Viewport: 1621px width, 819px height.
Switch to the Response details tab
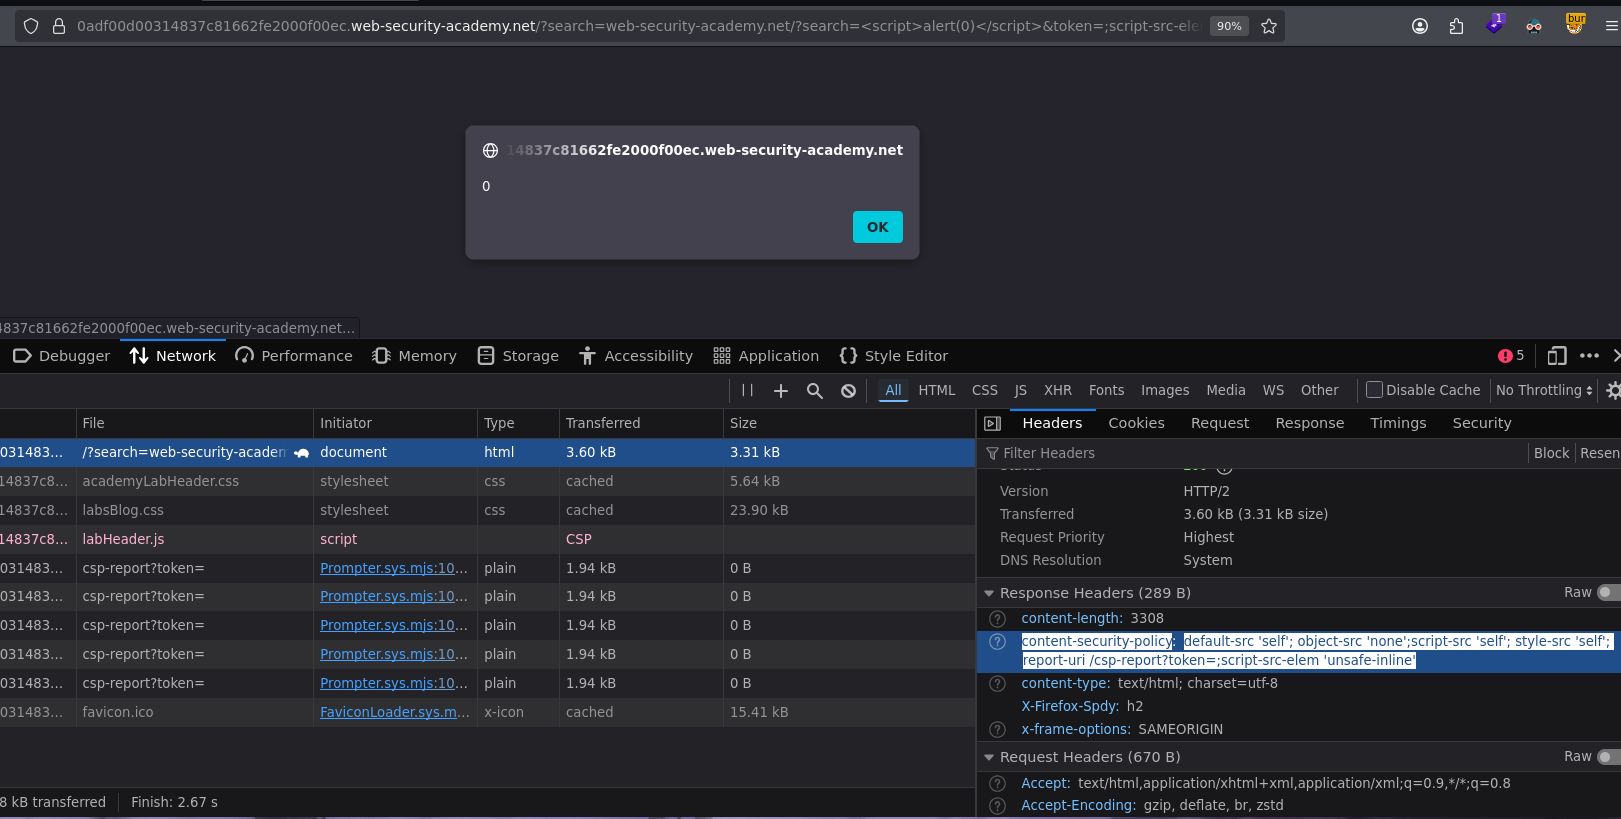pos(1309,424)
